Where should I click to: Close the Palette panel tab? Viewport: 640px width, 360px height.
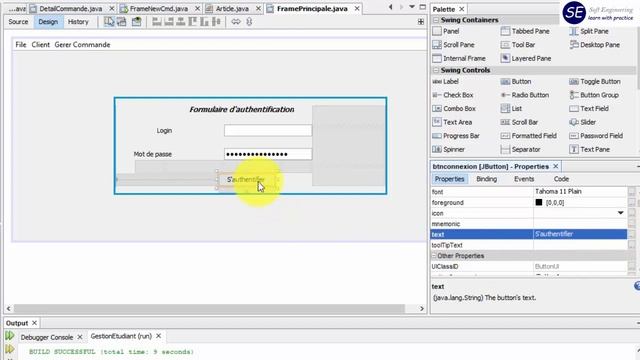coord(462,9)
